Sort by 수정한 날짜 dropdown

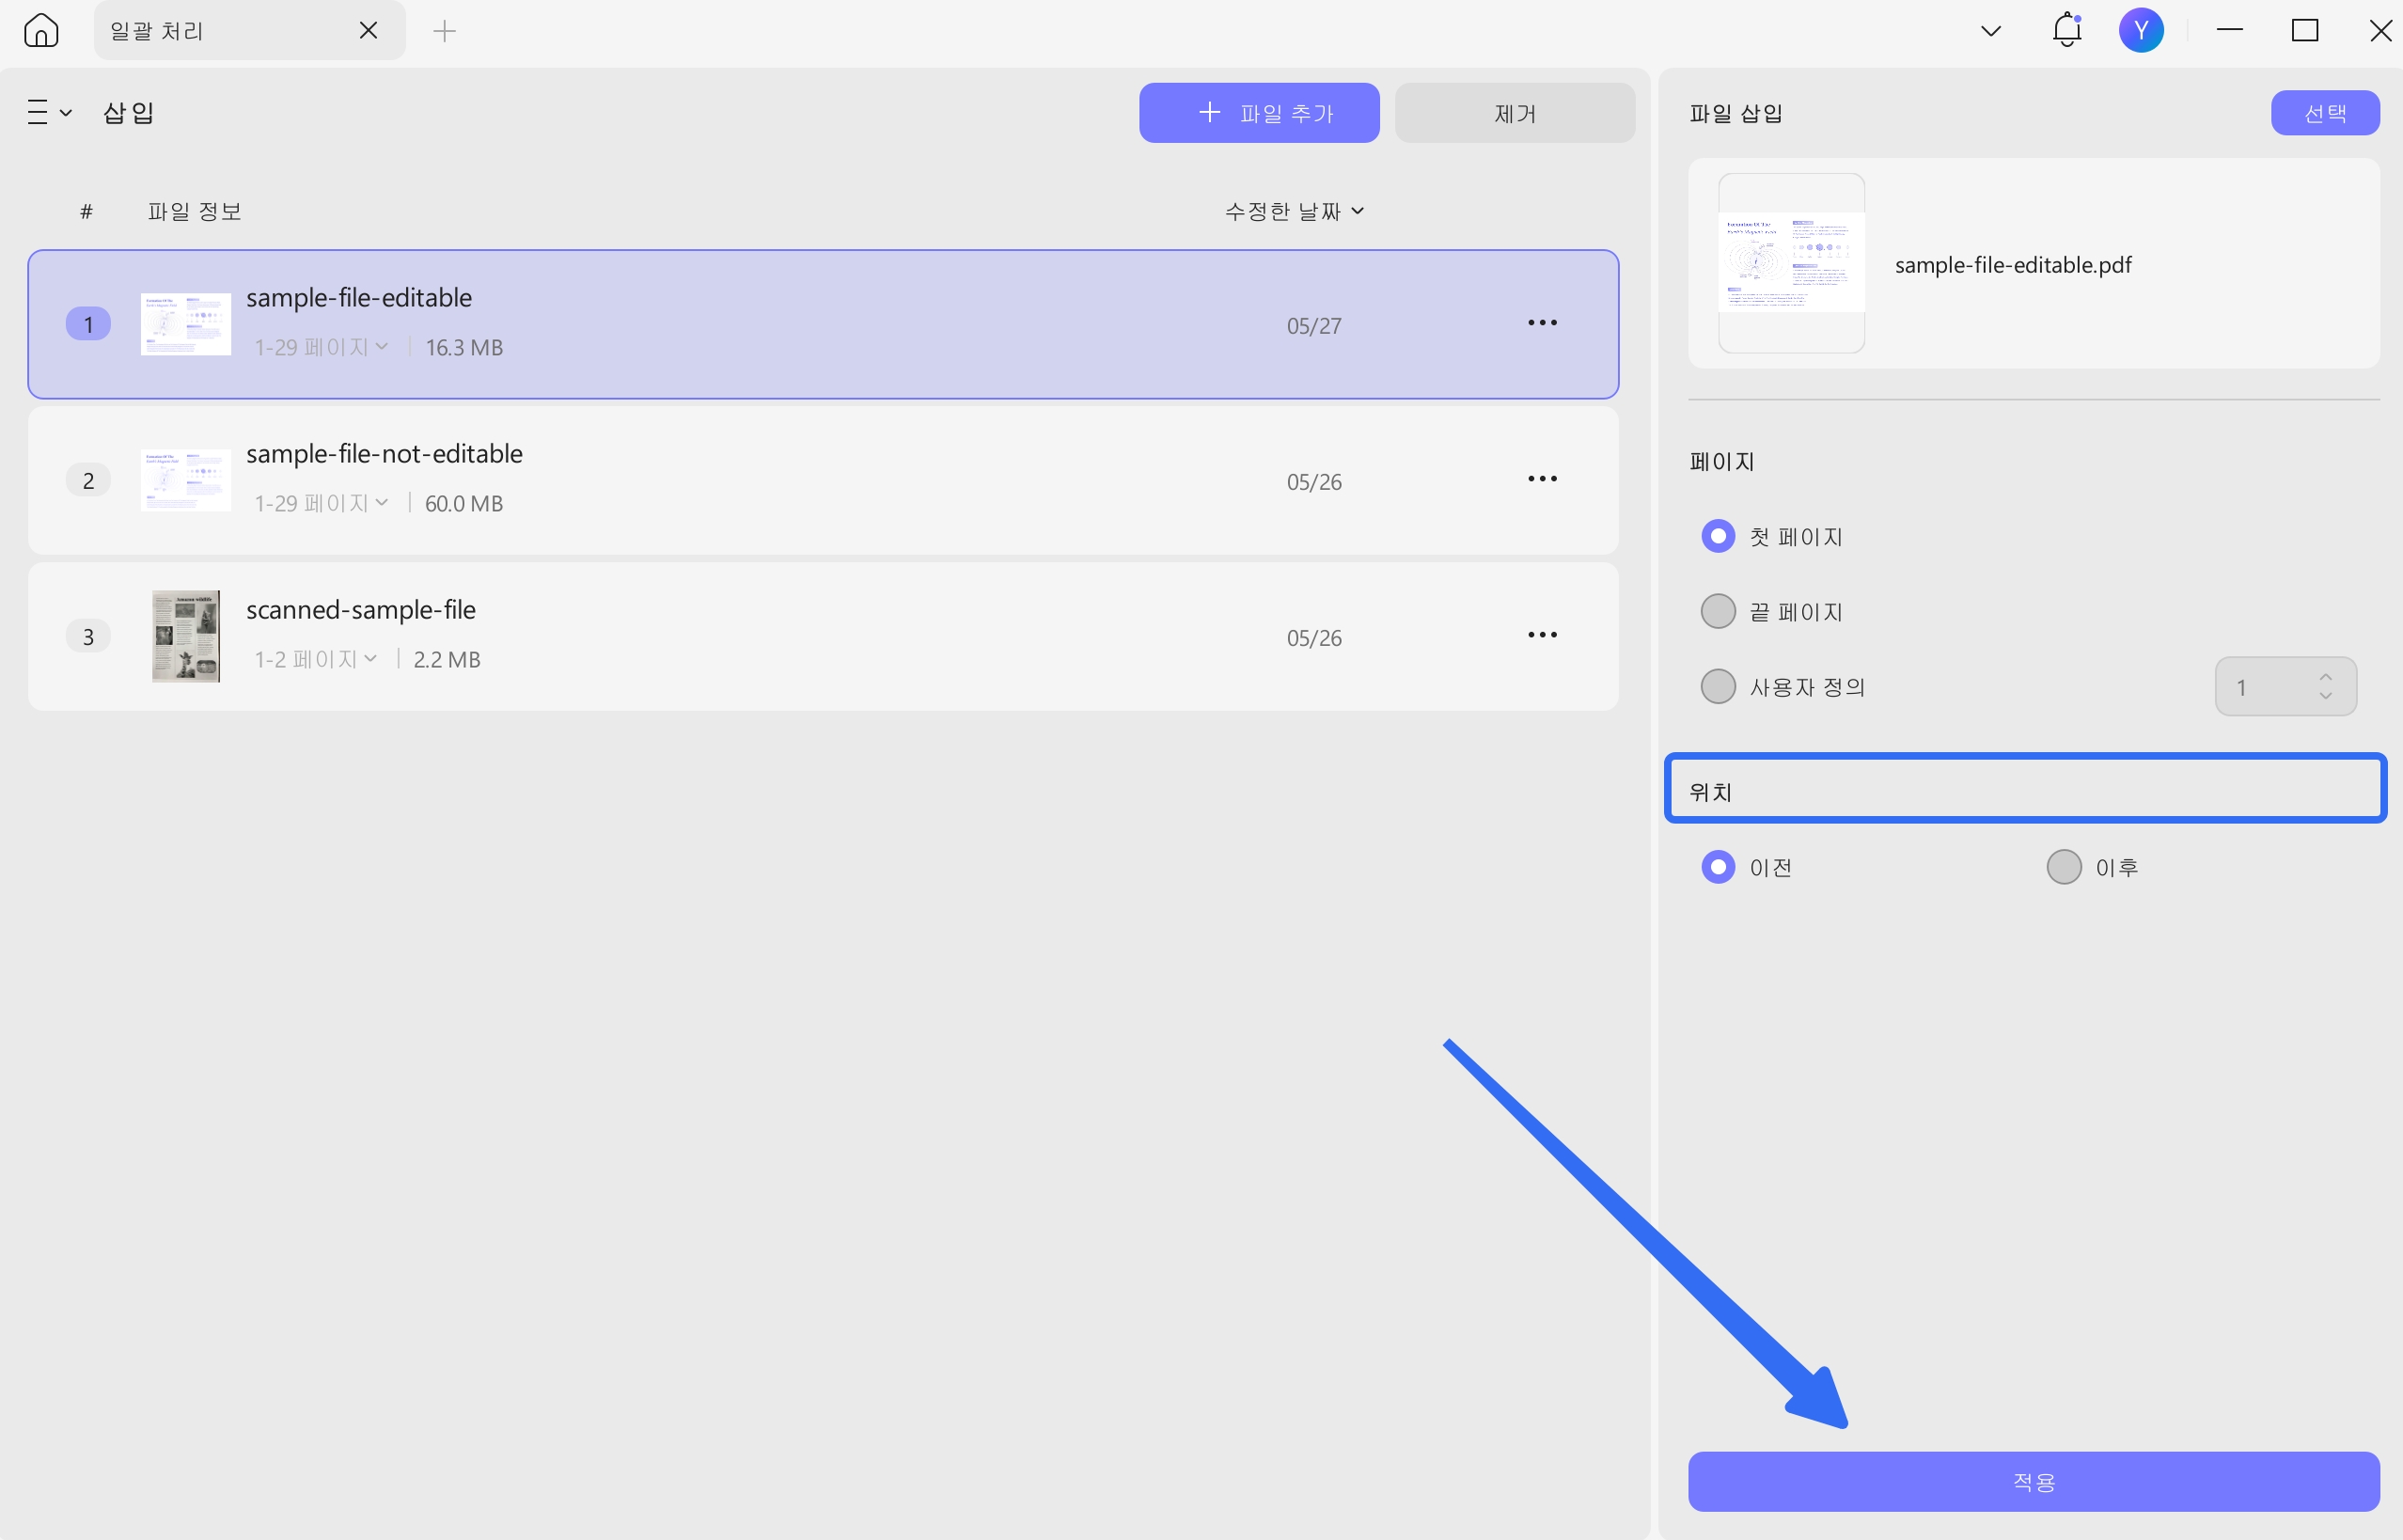click(1294, 211)
